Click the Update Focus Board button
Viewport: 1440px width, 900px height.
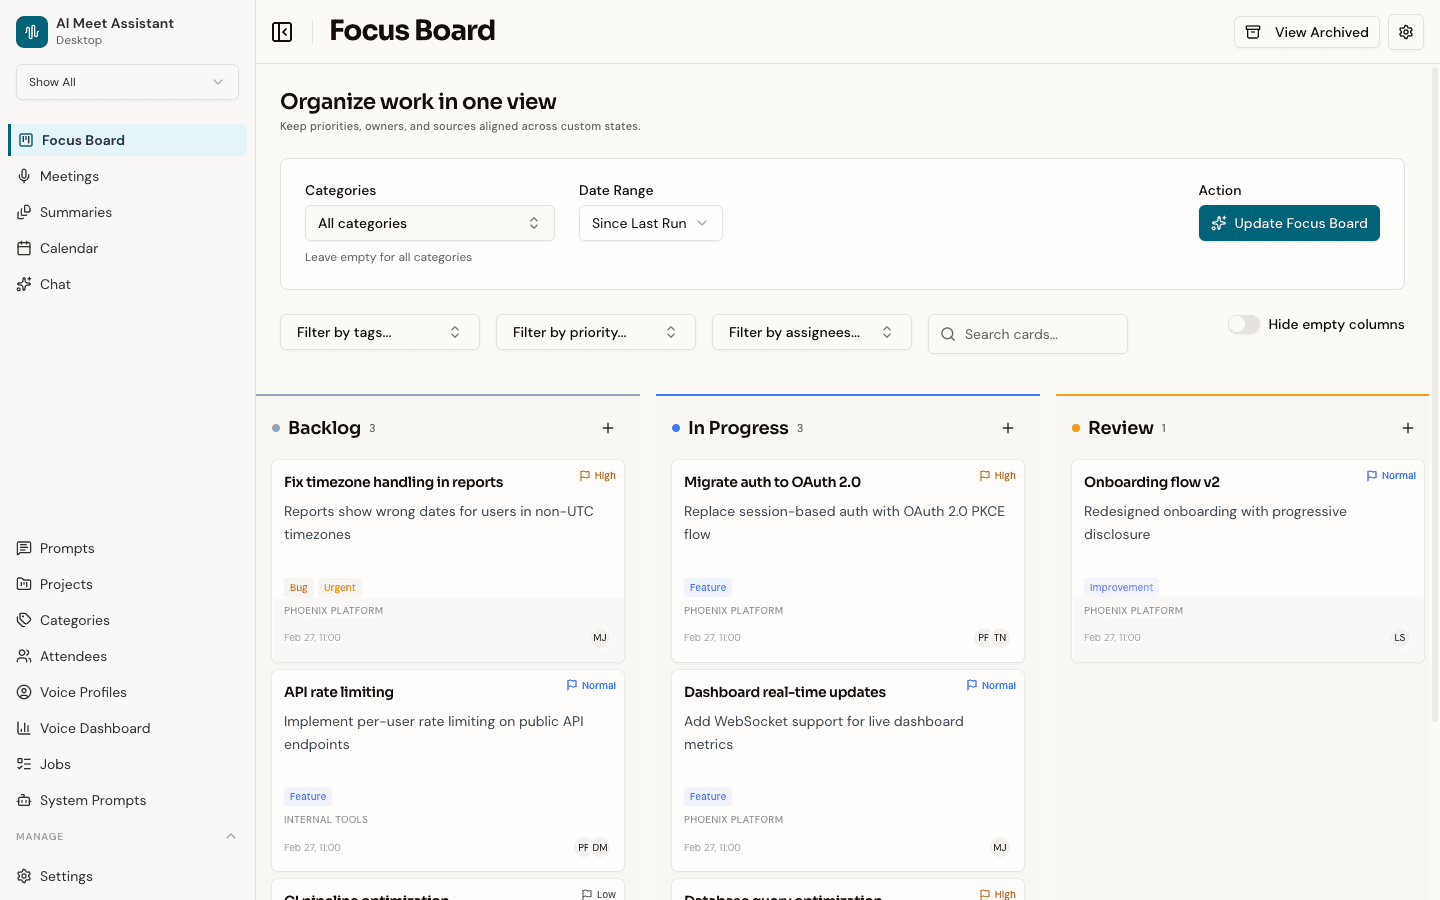[1289, 223]
